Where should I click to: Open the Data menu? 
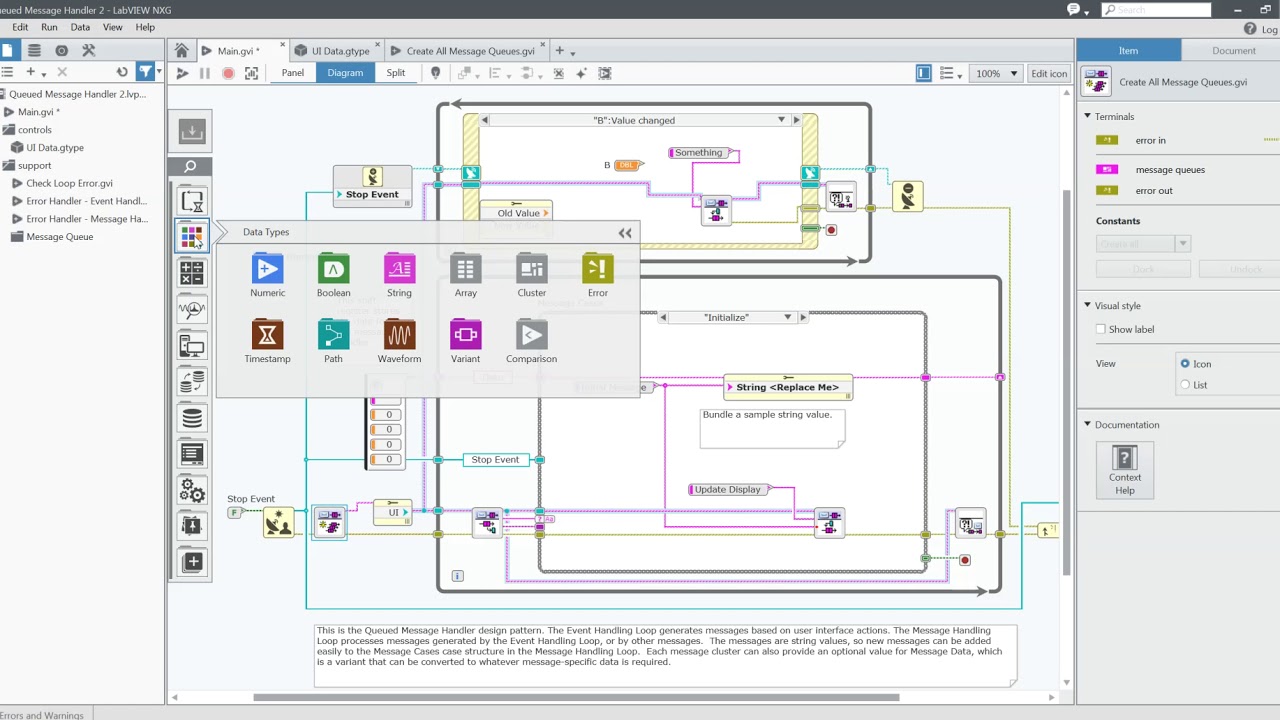click(80, 27)
